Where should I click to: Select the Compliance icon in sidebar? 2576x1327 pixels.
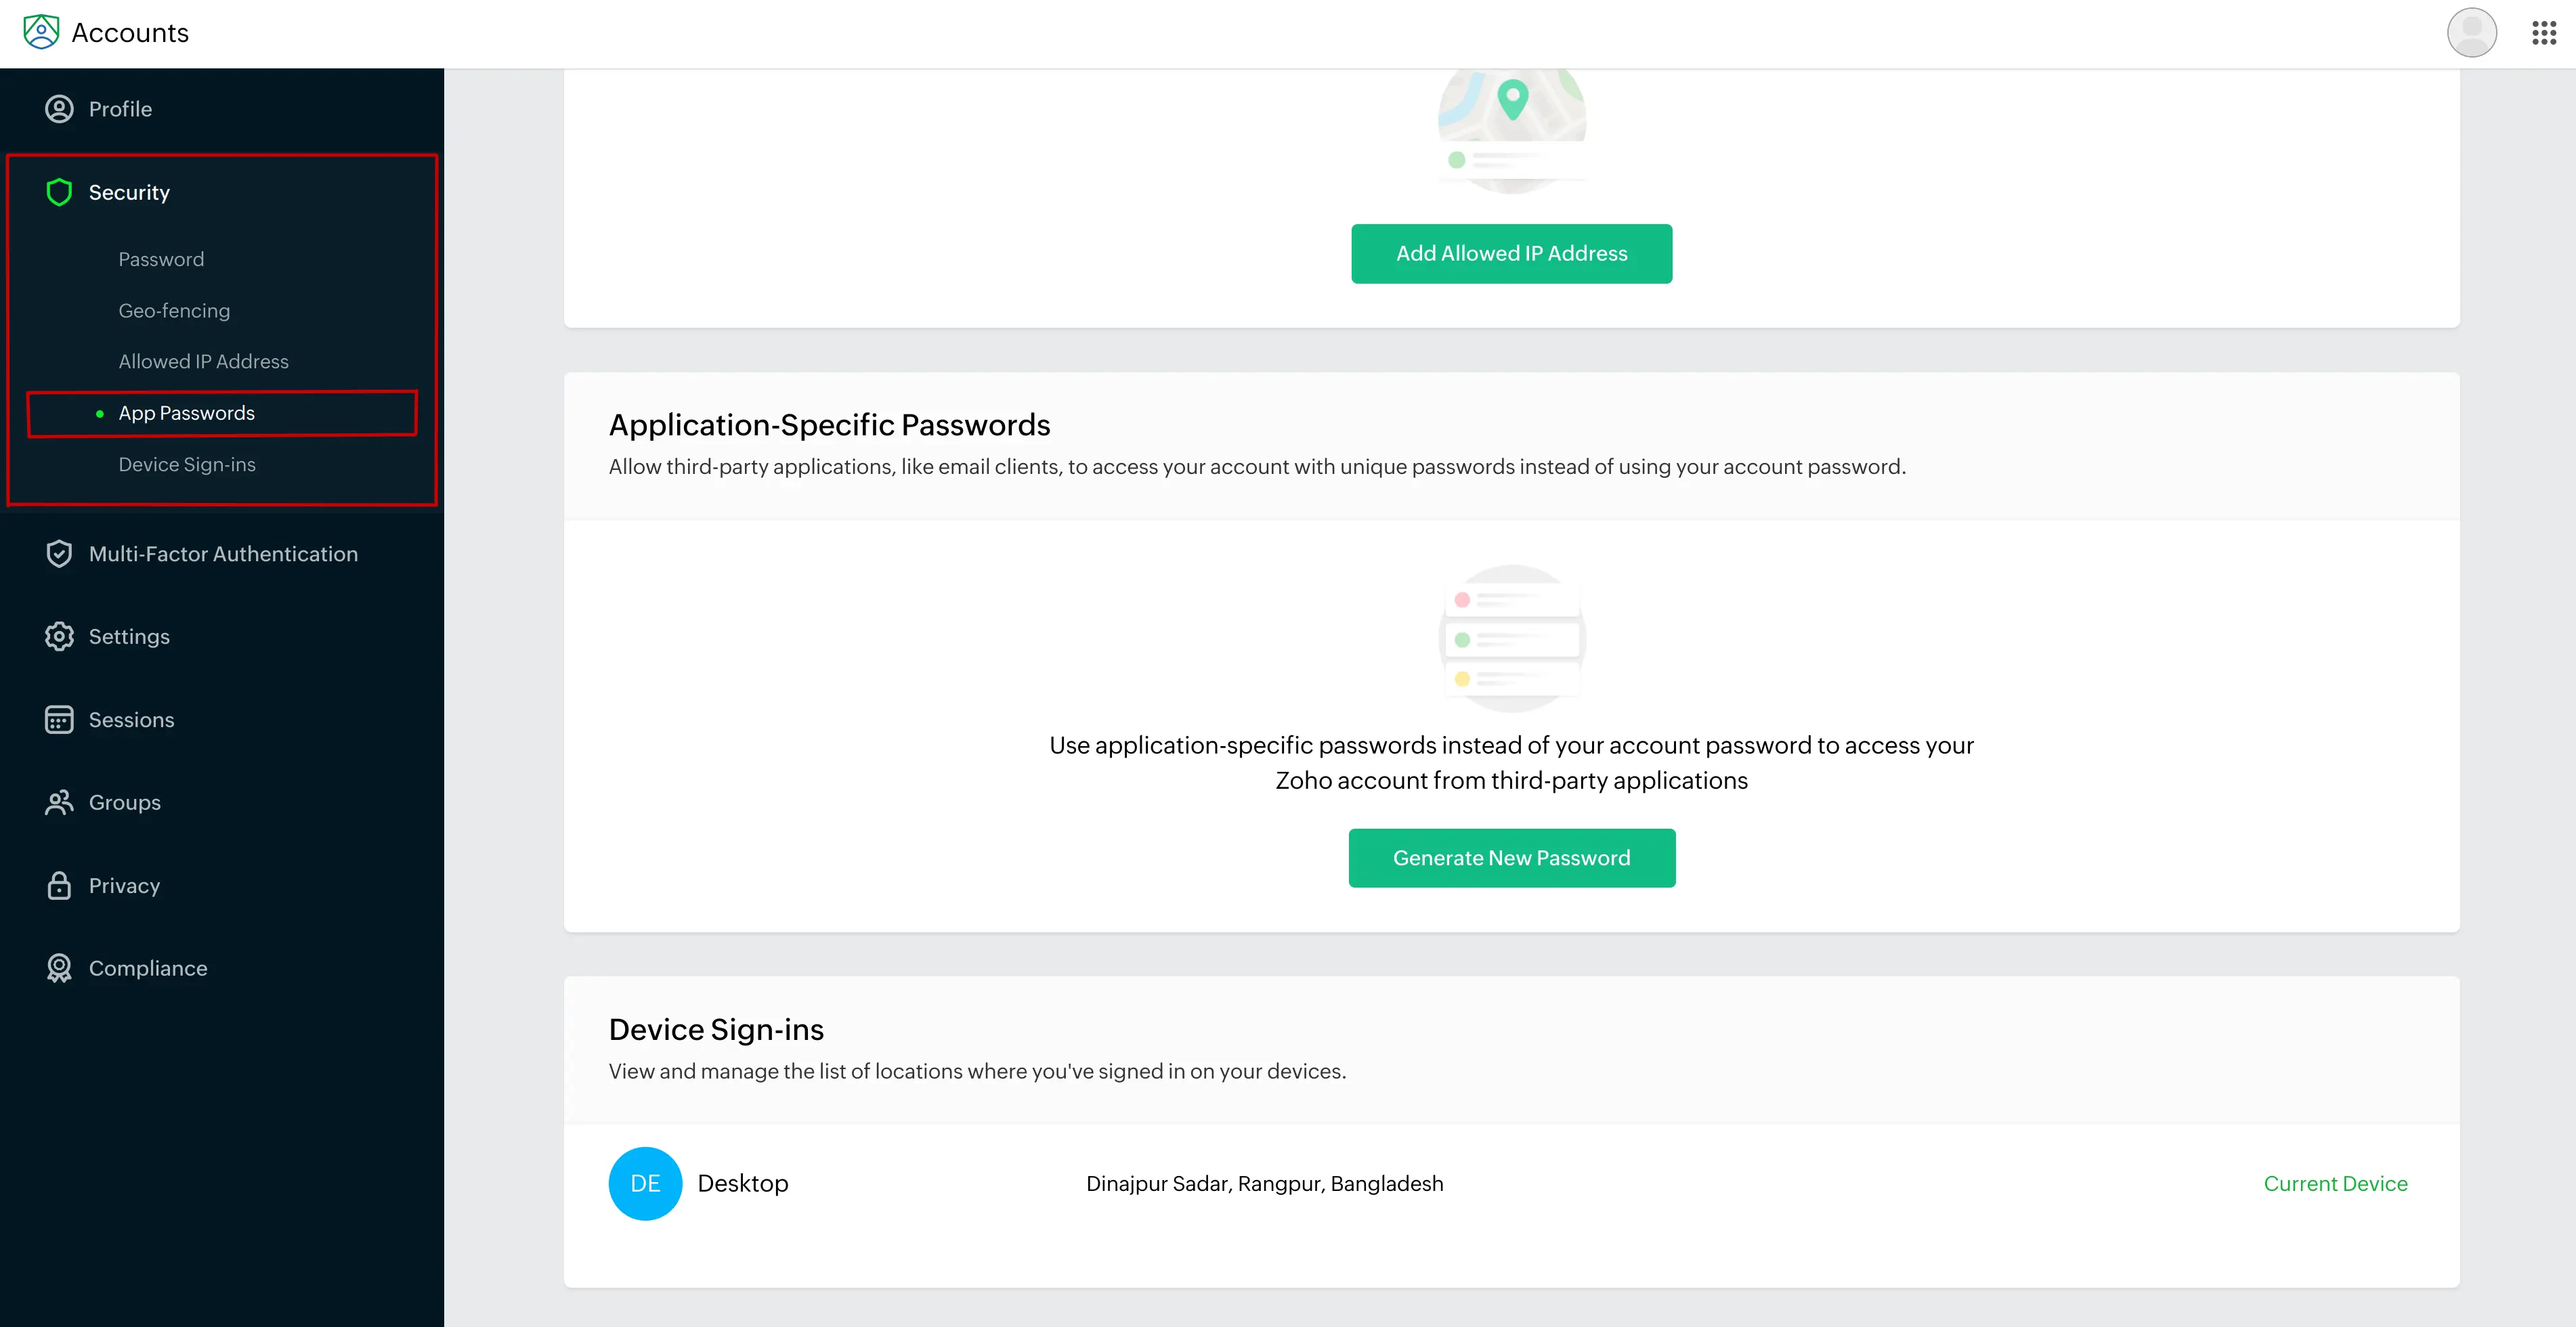click(x=58, y=968)
